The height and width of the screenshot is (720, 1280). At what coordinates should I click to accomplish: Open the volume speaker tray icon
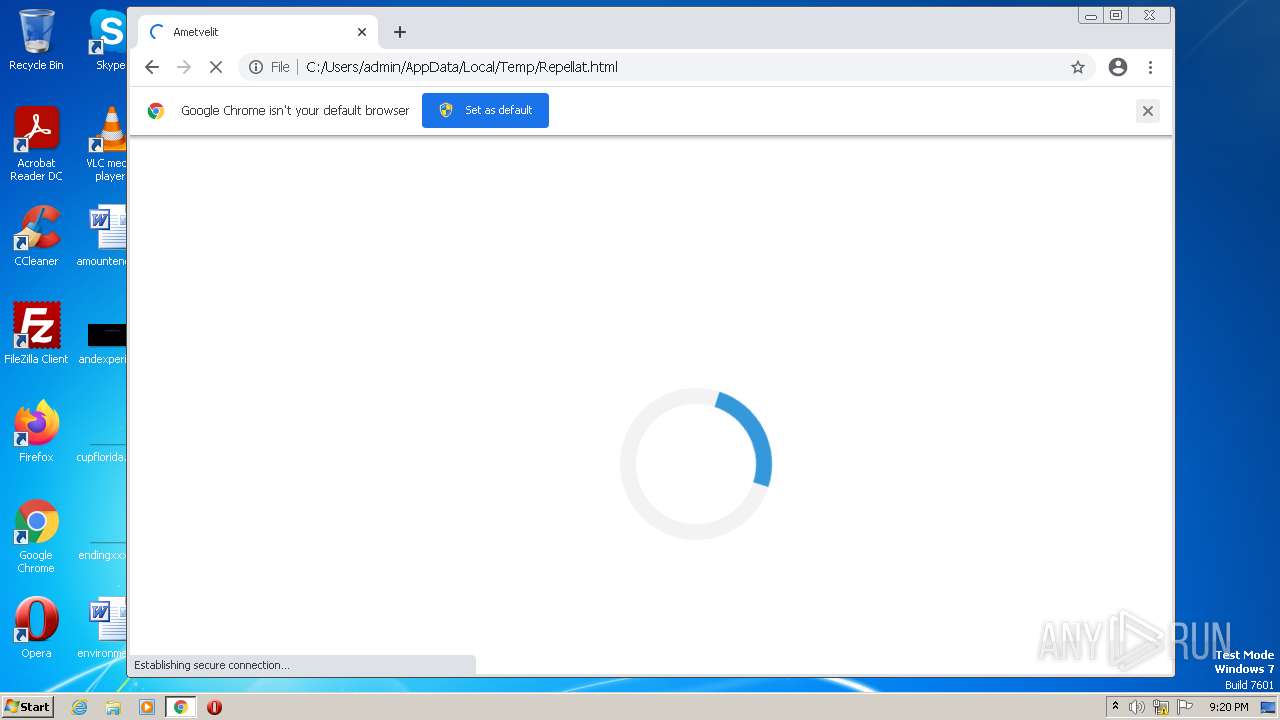pyautogui.click(x=1137, y=707)
